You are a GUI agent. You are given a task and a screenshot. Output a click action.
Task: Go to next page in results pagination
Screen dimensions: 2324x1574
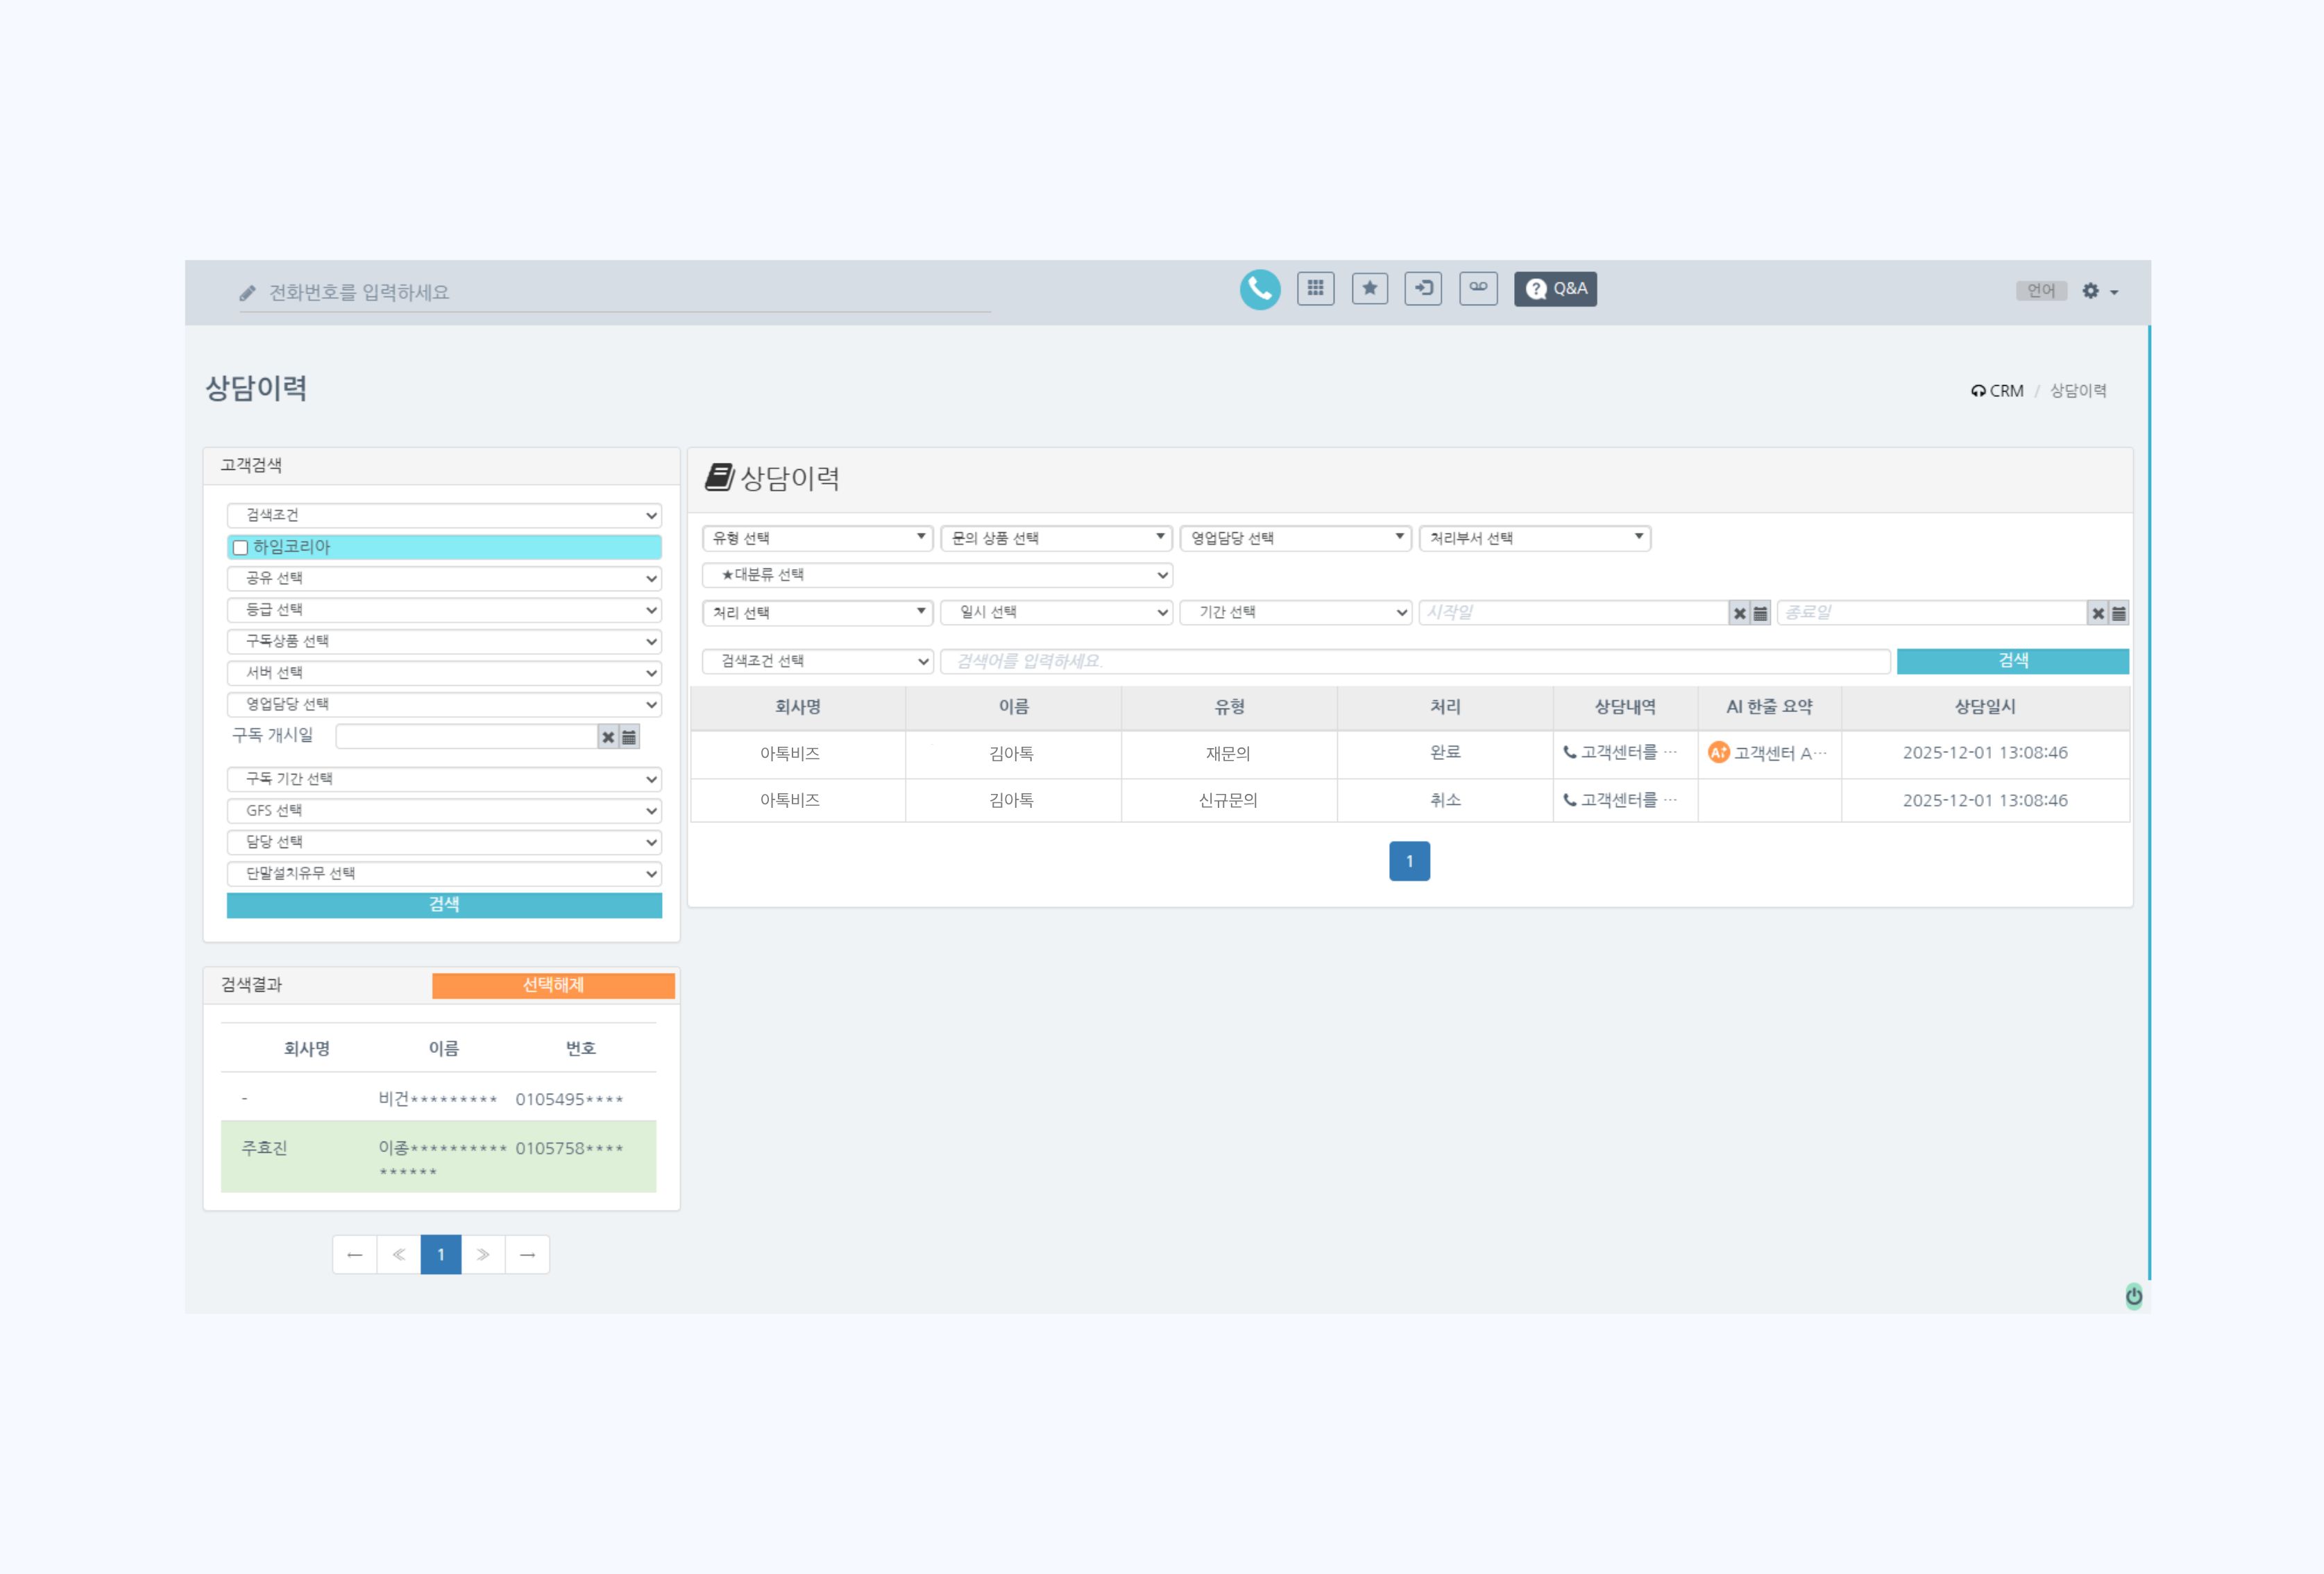[483, 1255]
